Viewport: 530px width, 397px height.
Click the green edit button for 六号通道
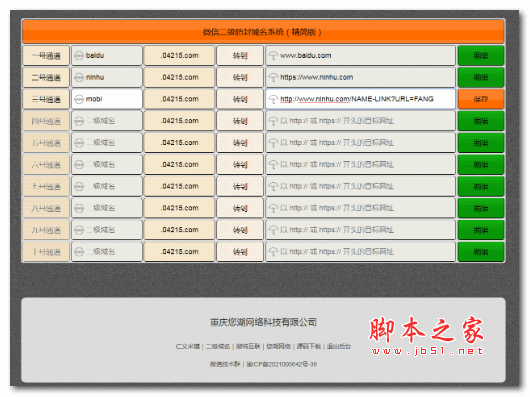click(x=481, y=165)
